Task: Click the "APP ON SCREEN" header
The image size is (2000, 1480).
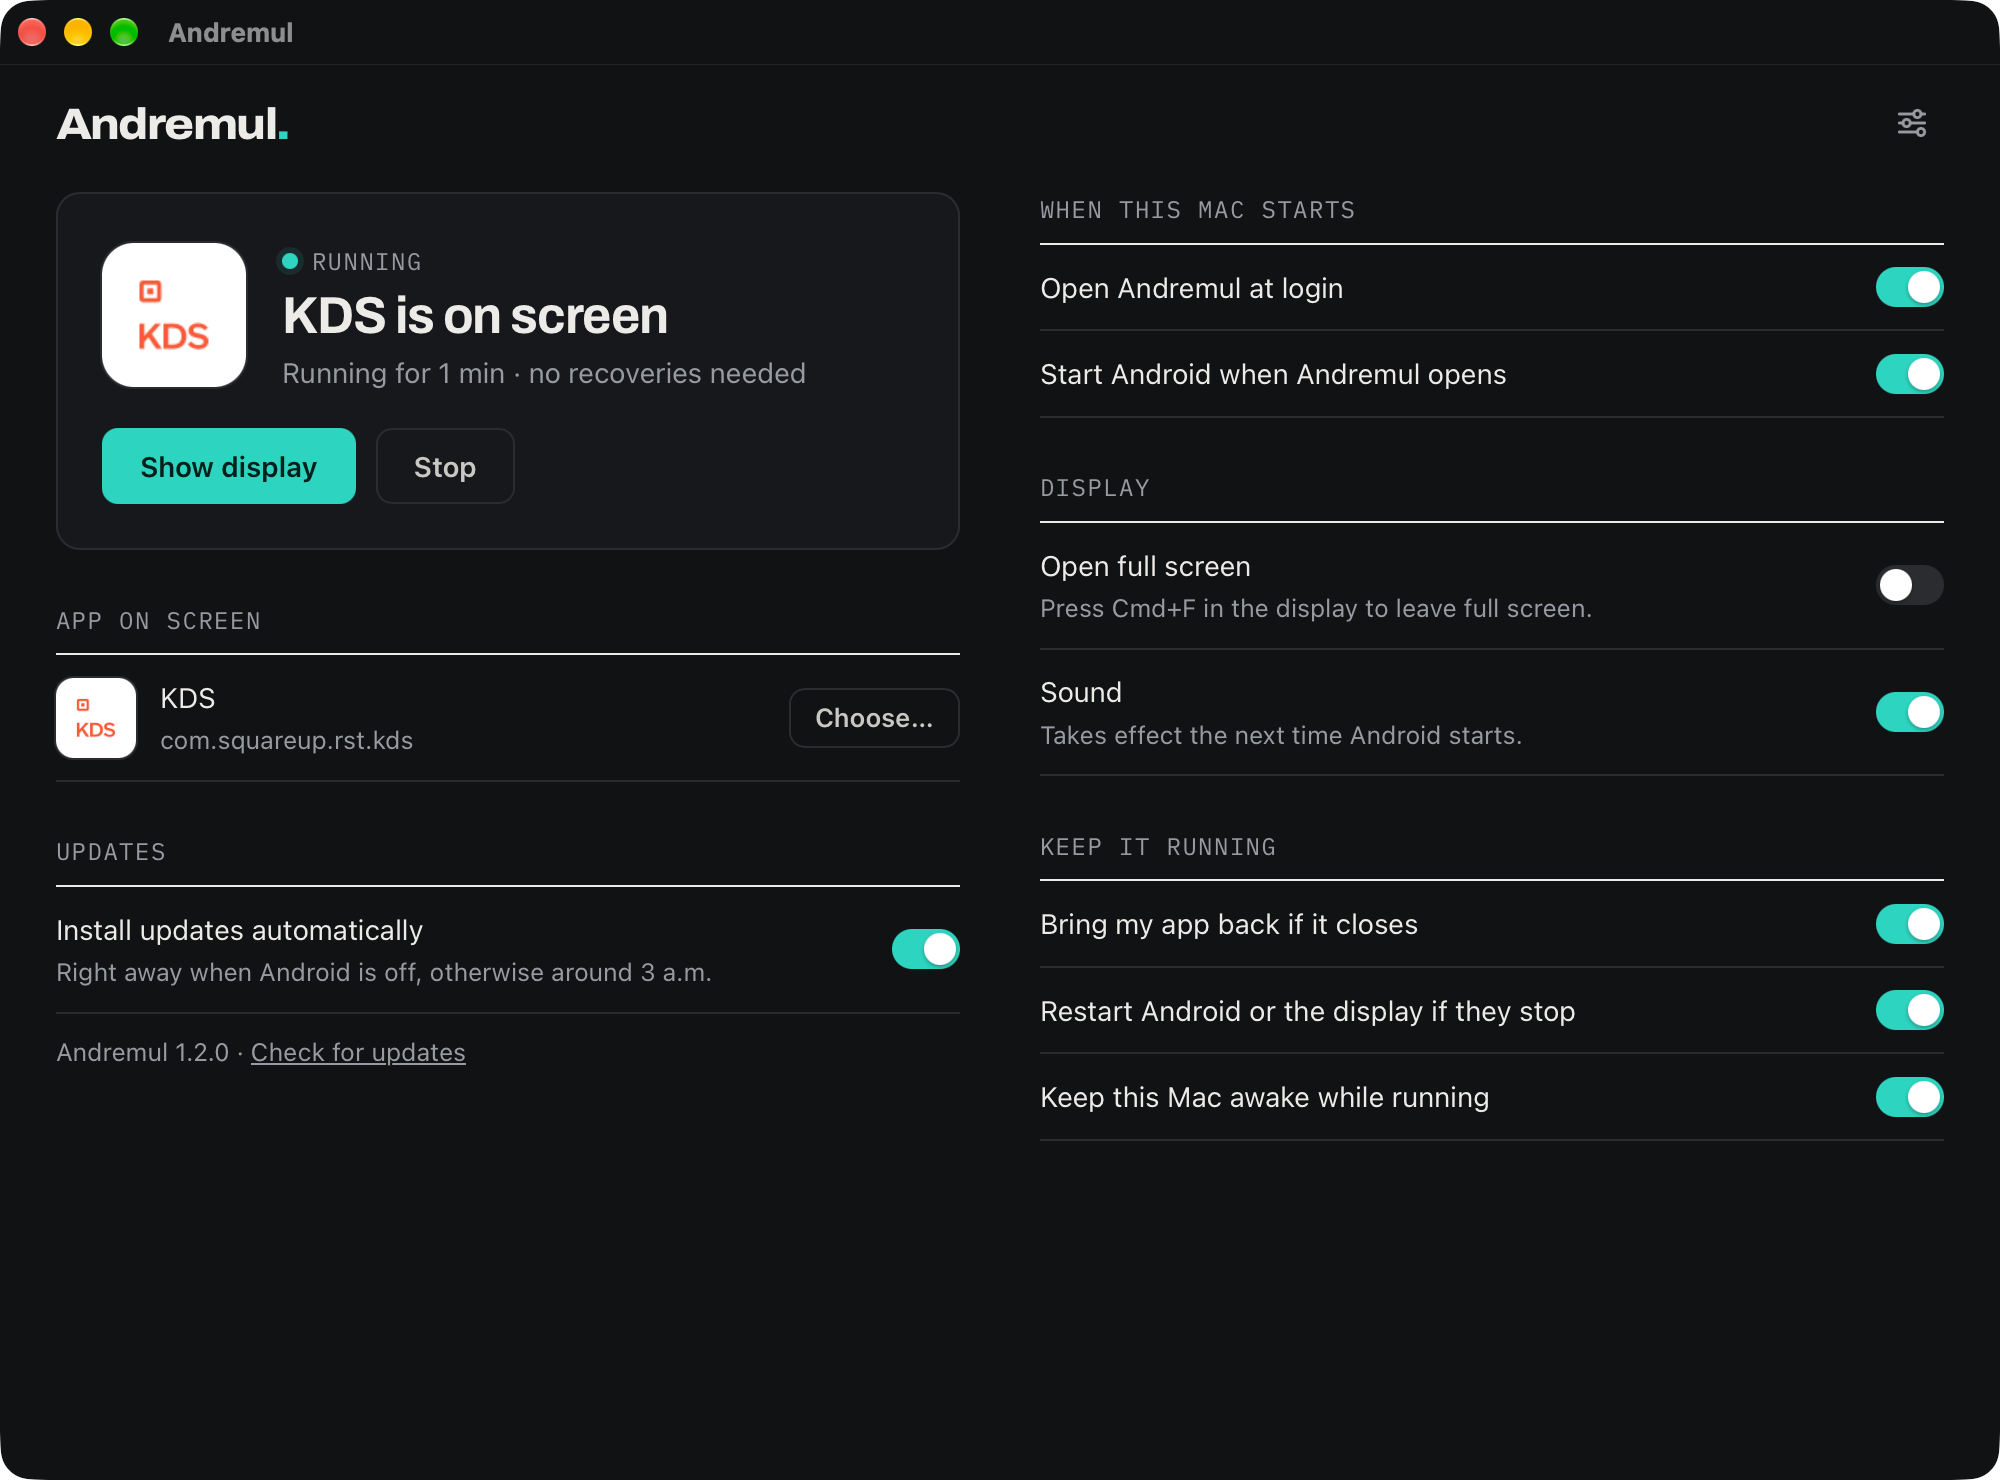Action: (159, 621)
